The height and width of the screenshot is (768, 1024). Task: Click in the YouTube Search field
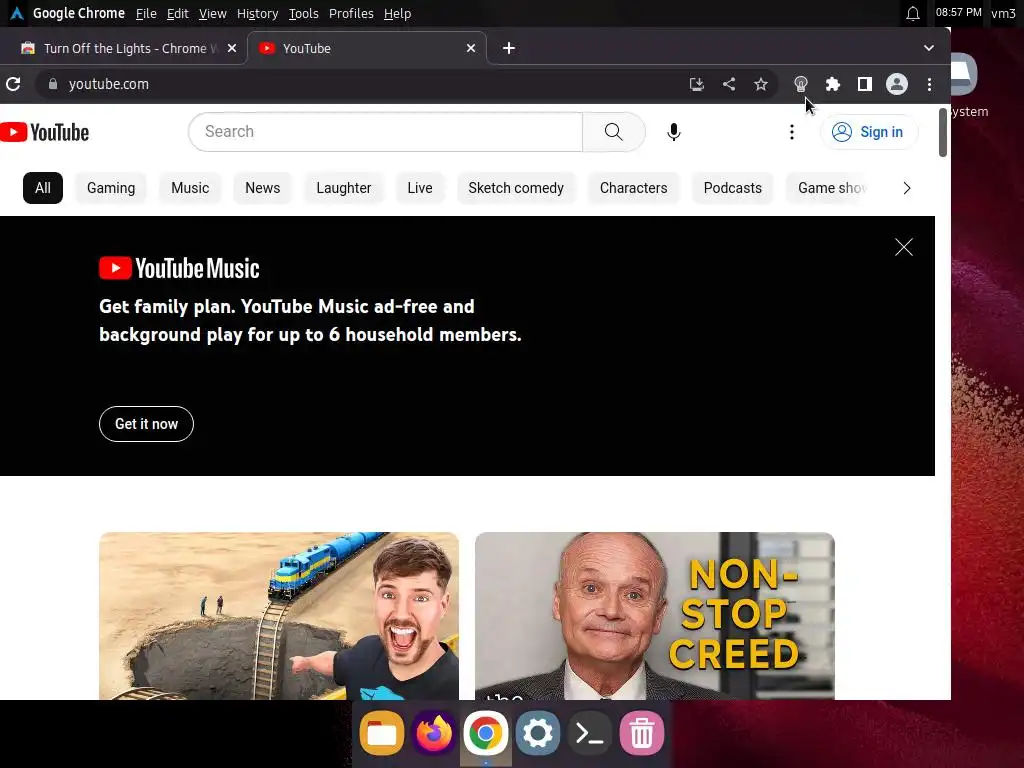pyautogui.click(x=385, y=132)
